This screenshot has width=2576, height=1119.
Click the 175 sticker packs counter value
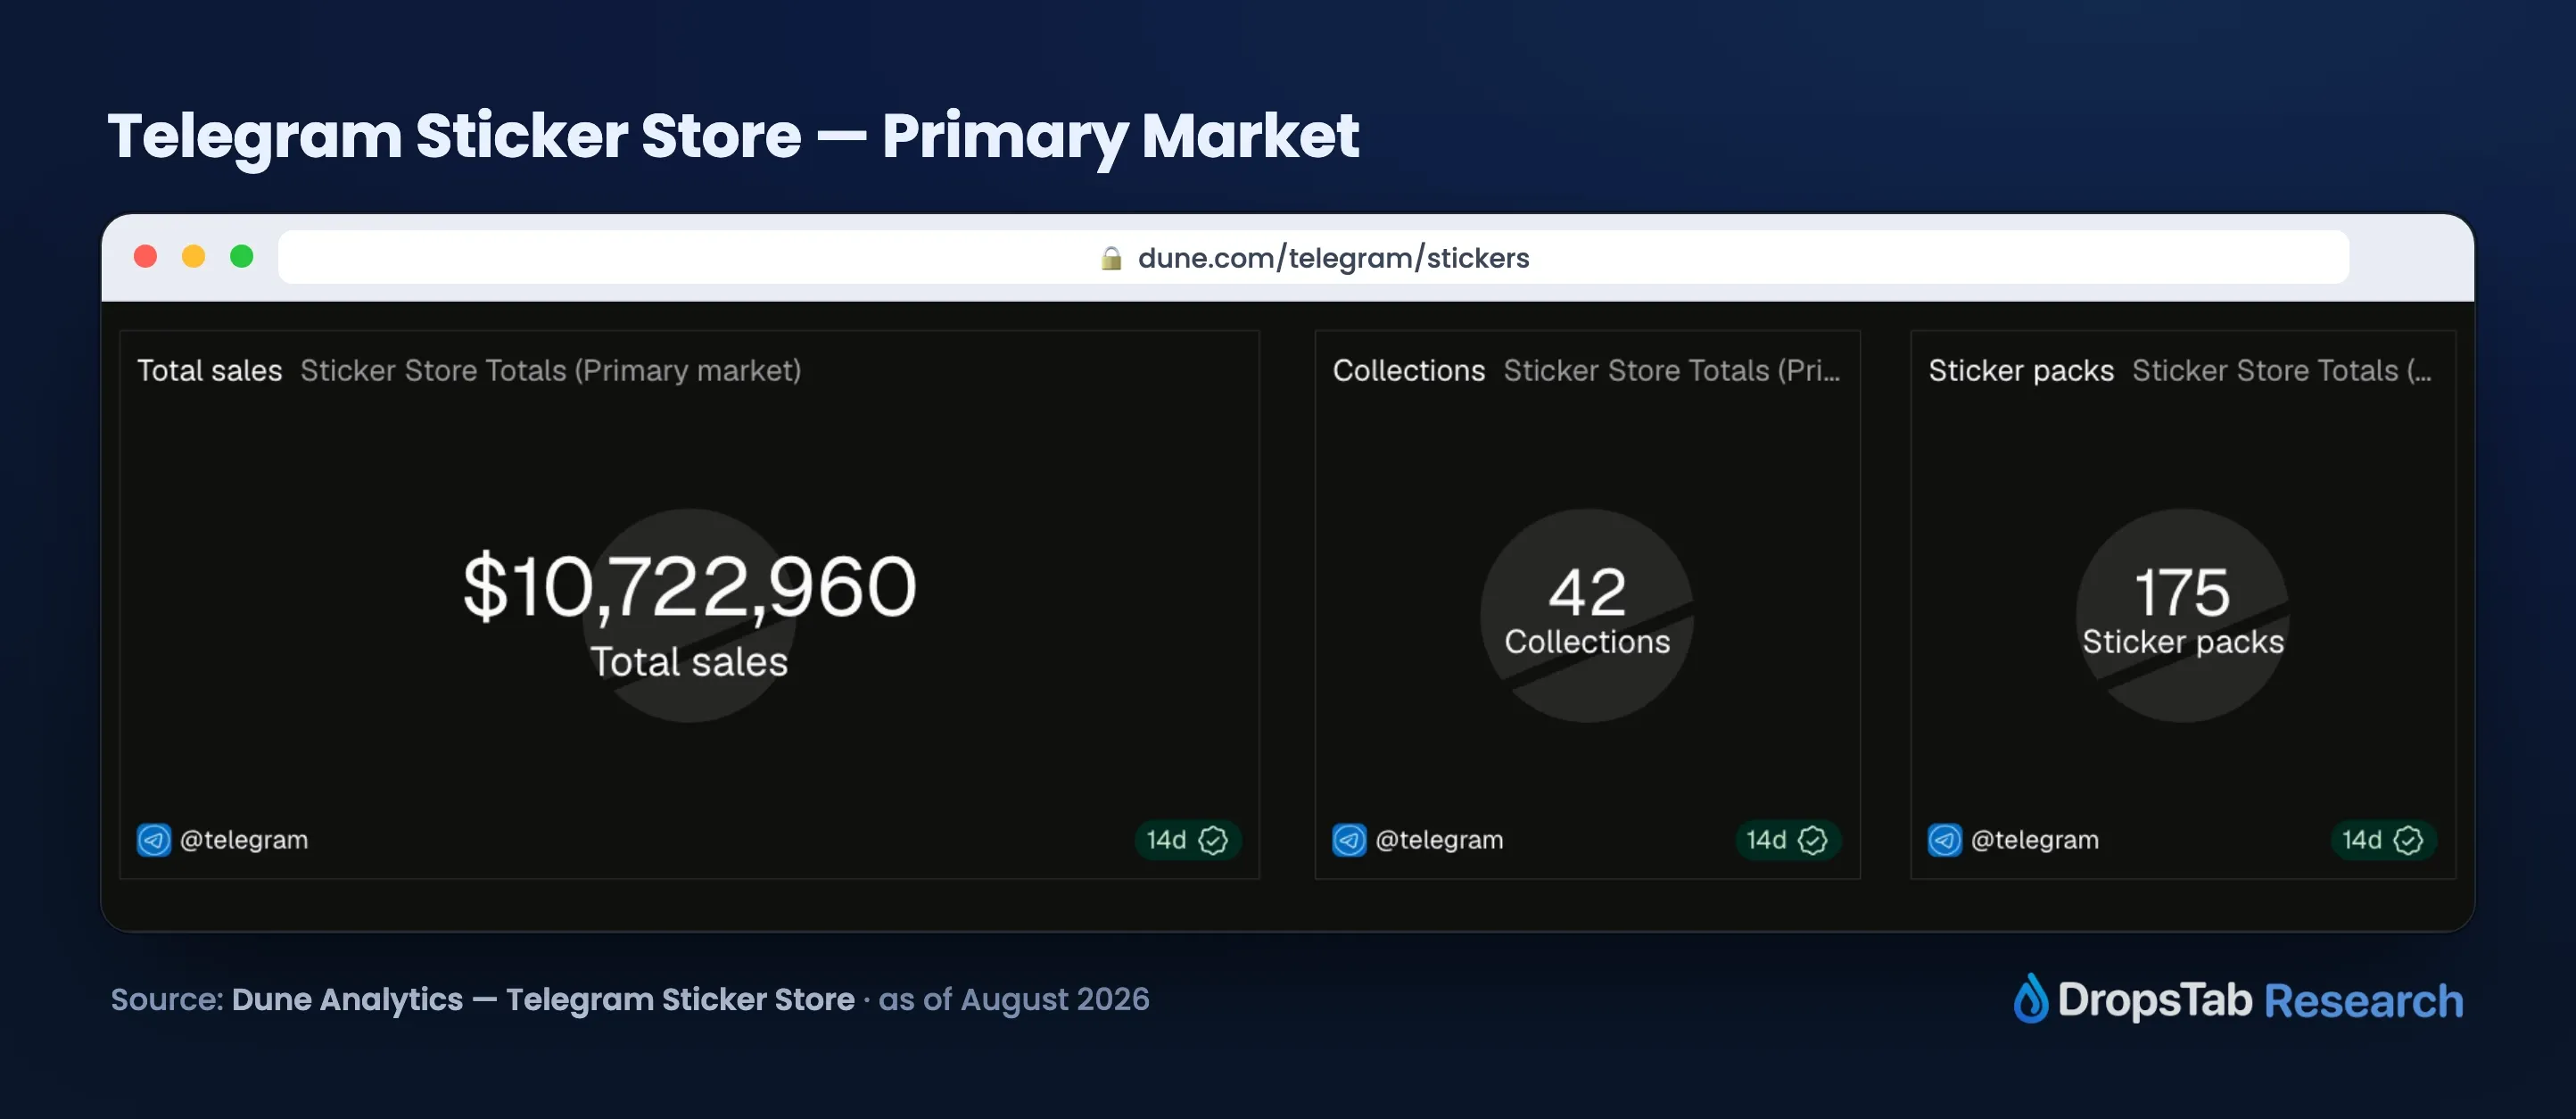pos(2182,592)
